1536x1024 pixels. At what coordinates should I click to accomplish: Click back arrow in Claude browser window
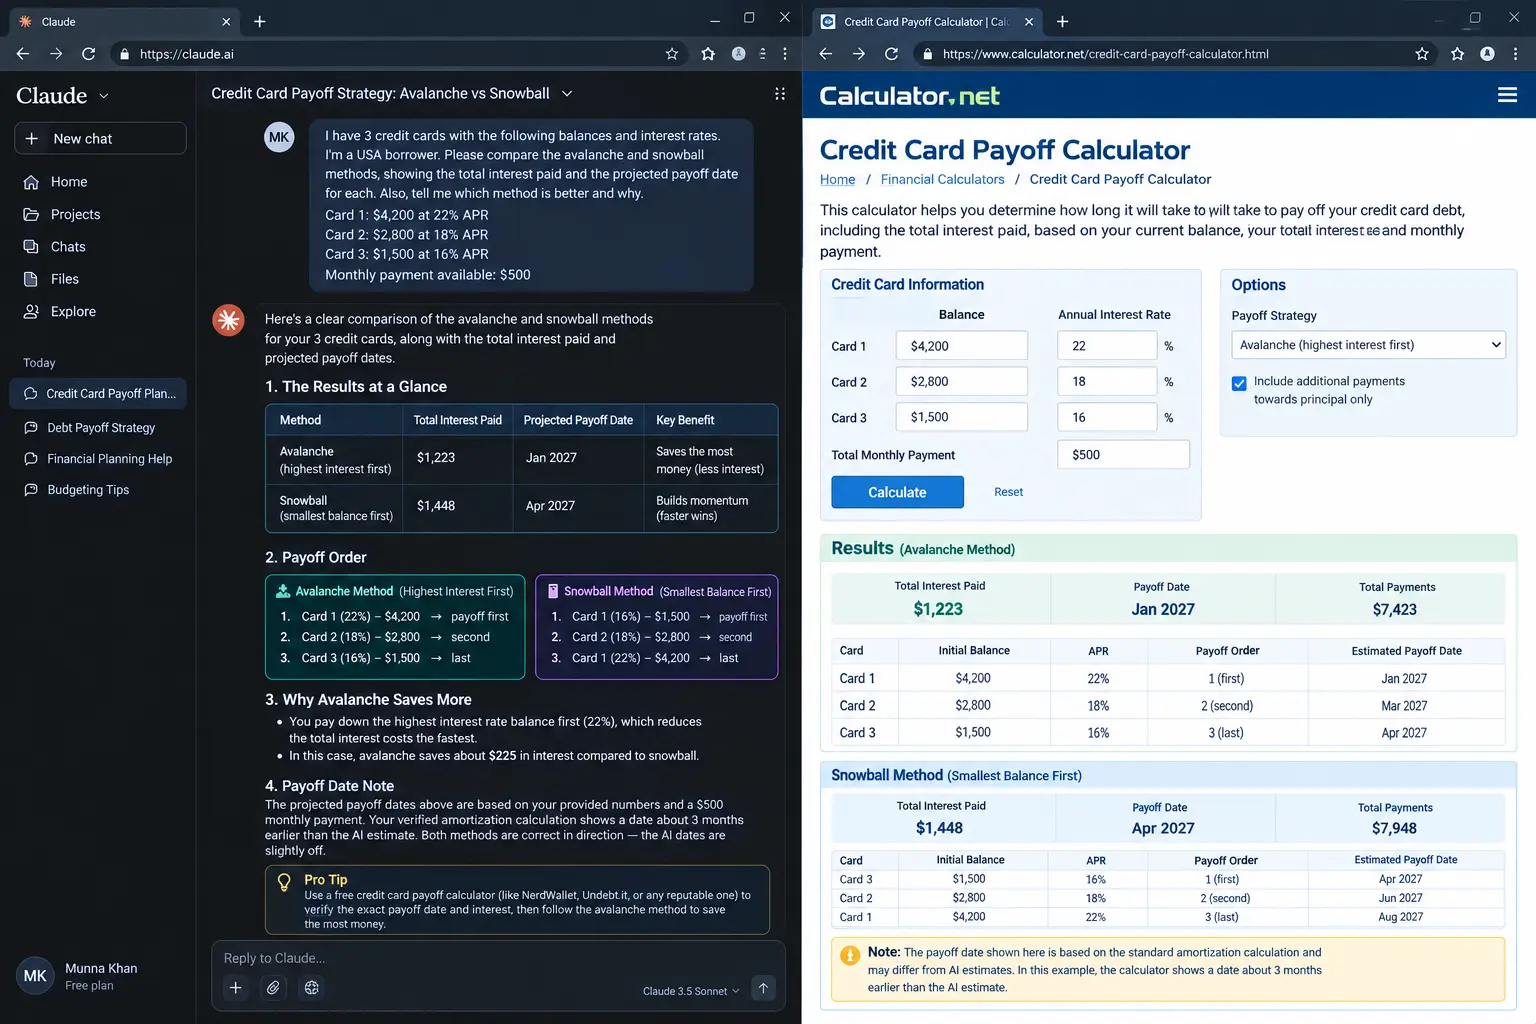tap(23, 54)
